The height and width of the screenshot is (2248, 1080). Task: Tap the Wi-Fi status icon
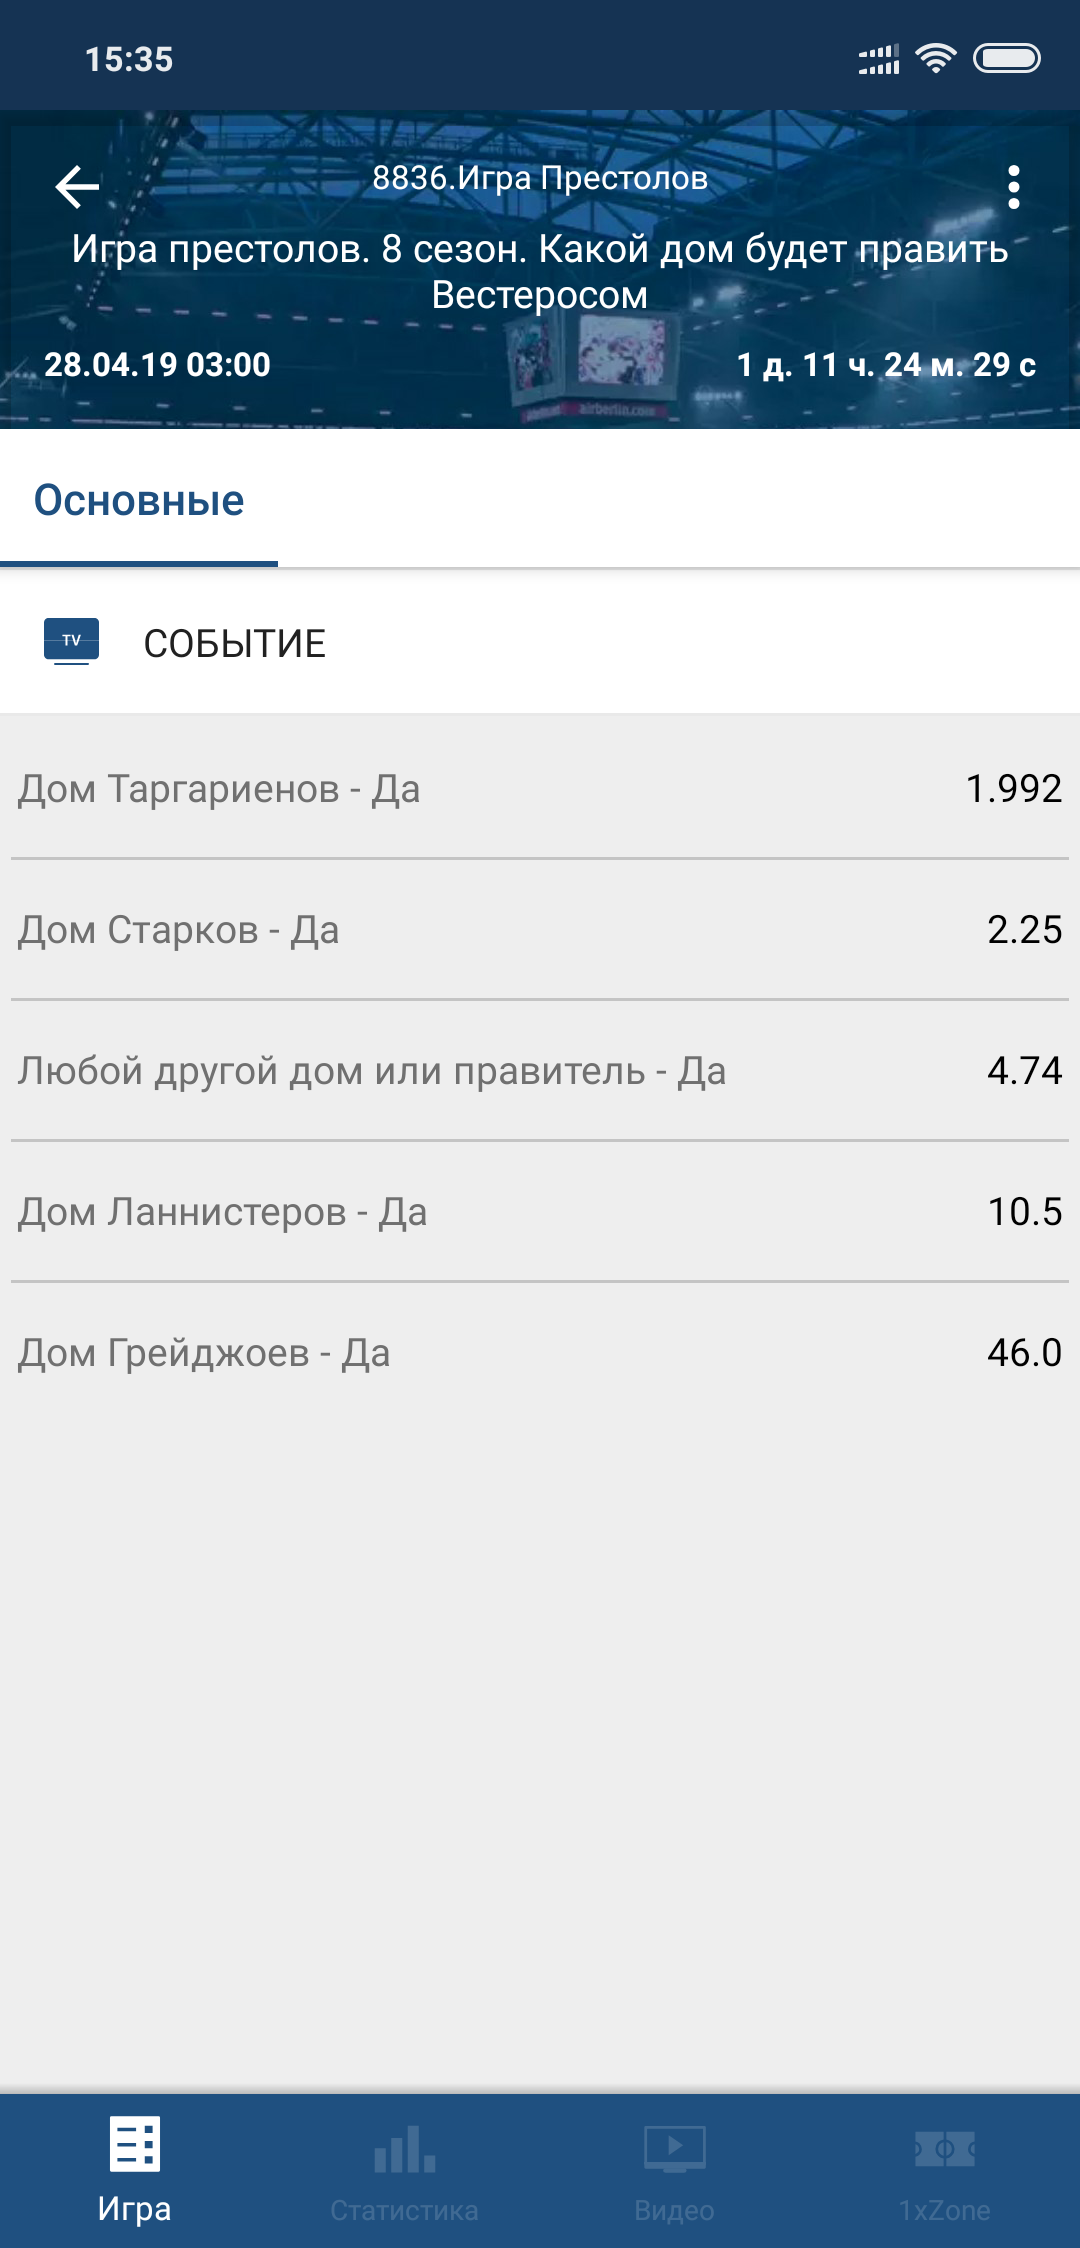936,59
